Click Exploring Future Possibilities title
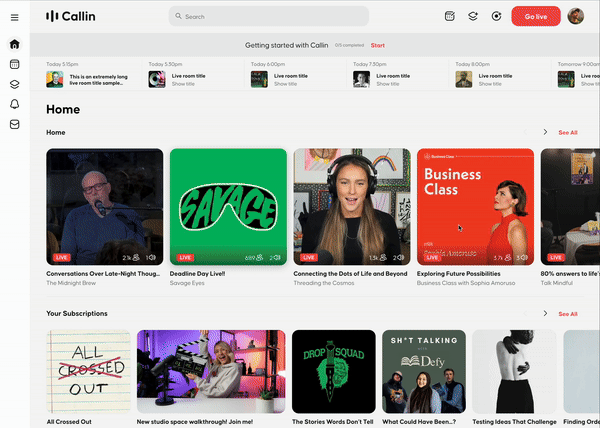 point(458,274)
